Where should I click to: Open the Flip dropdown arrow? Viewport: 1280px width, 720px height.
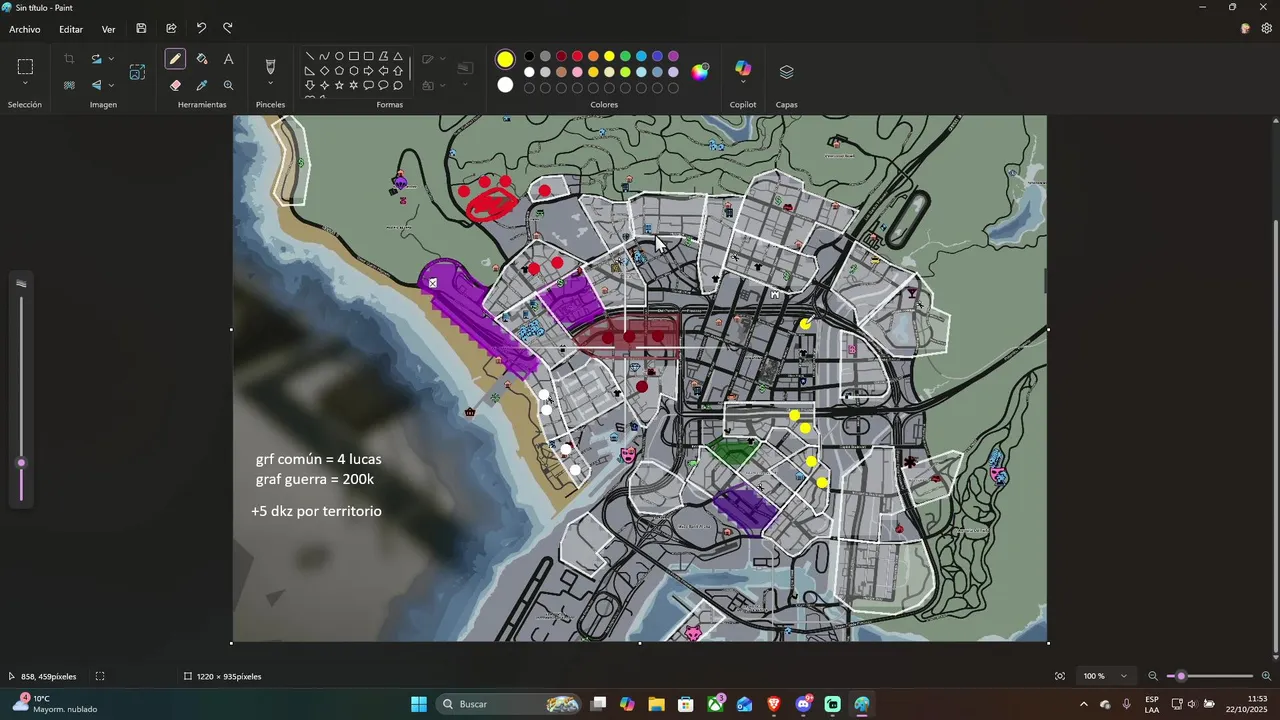pos(110,85)
